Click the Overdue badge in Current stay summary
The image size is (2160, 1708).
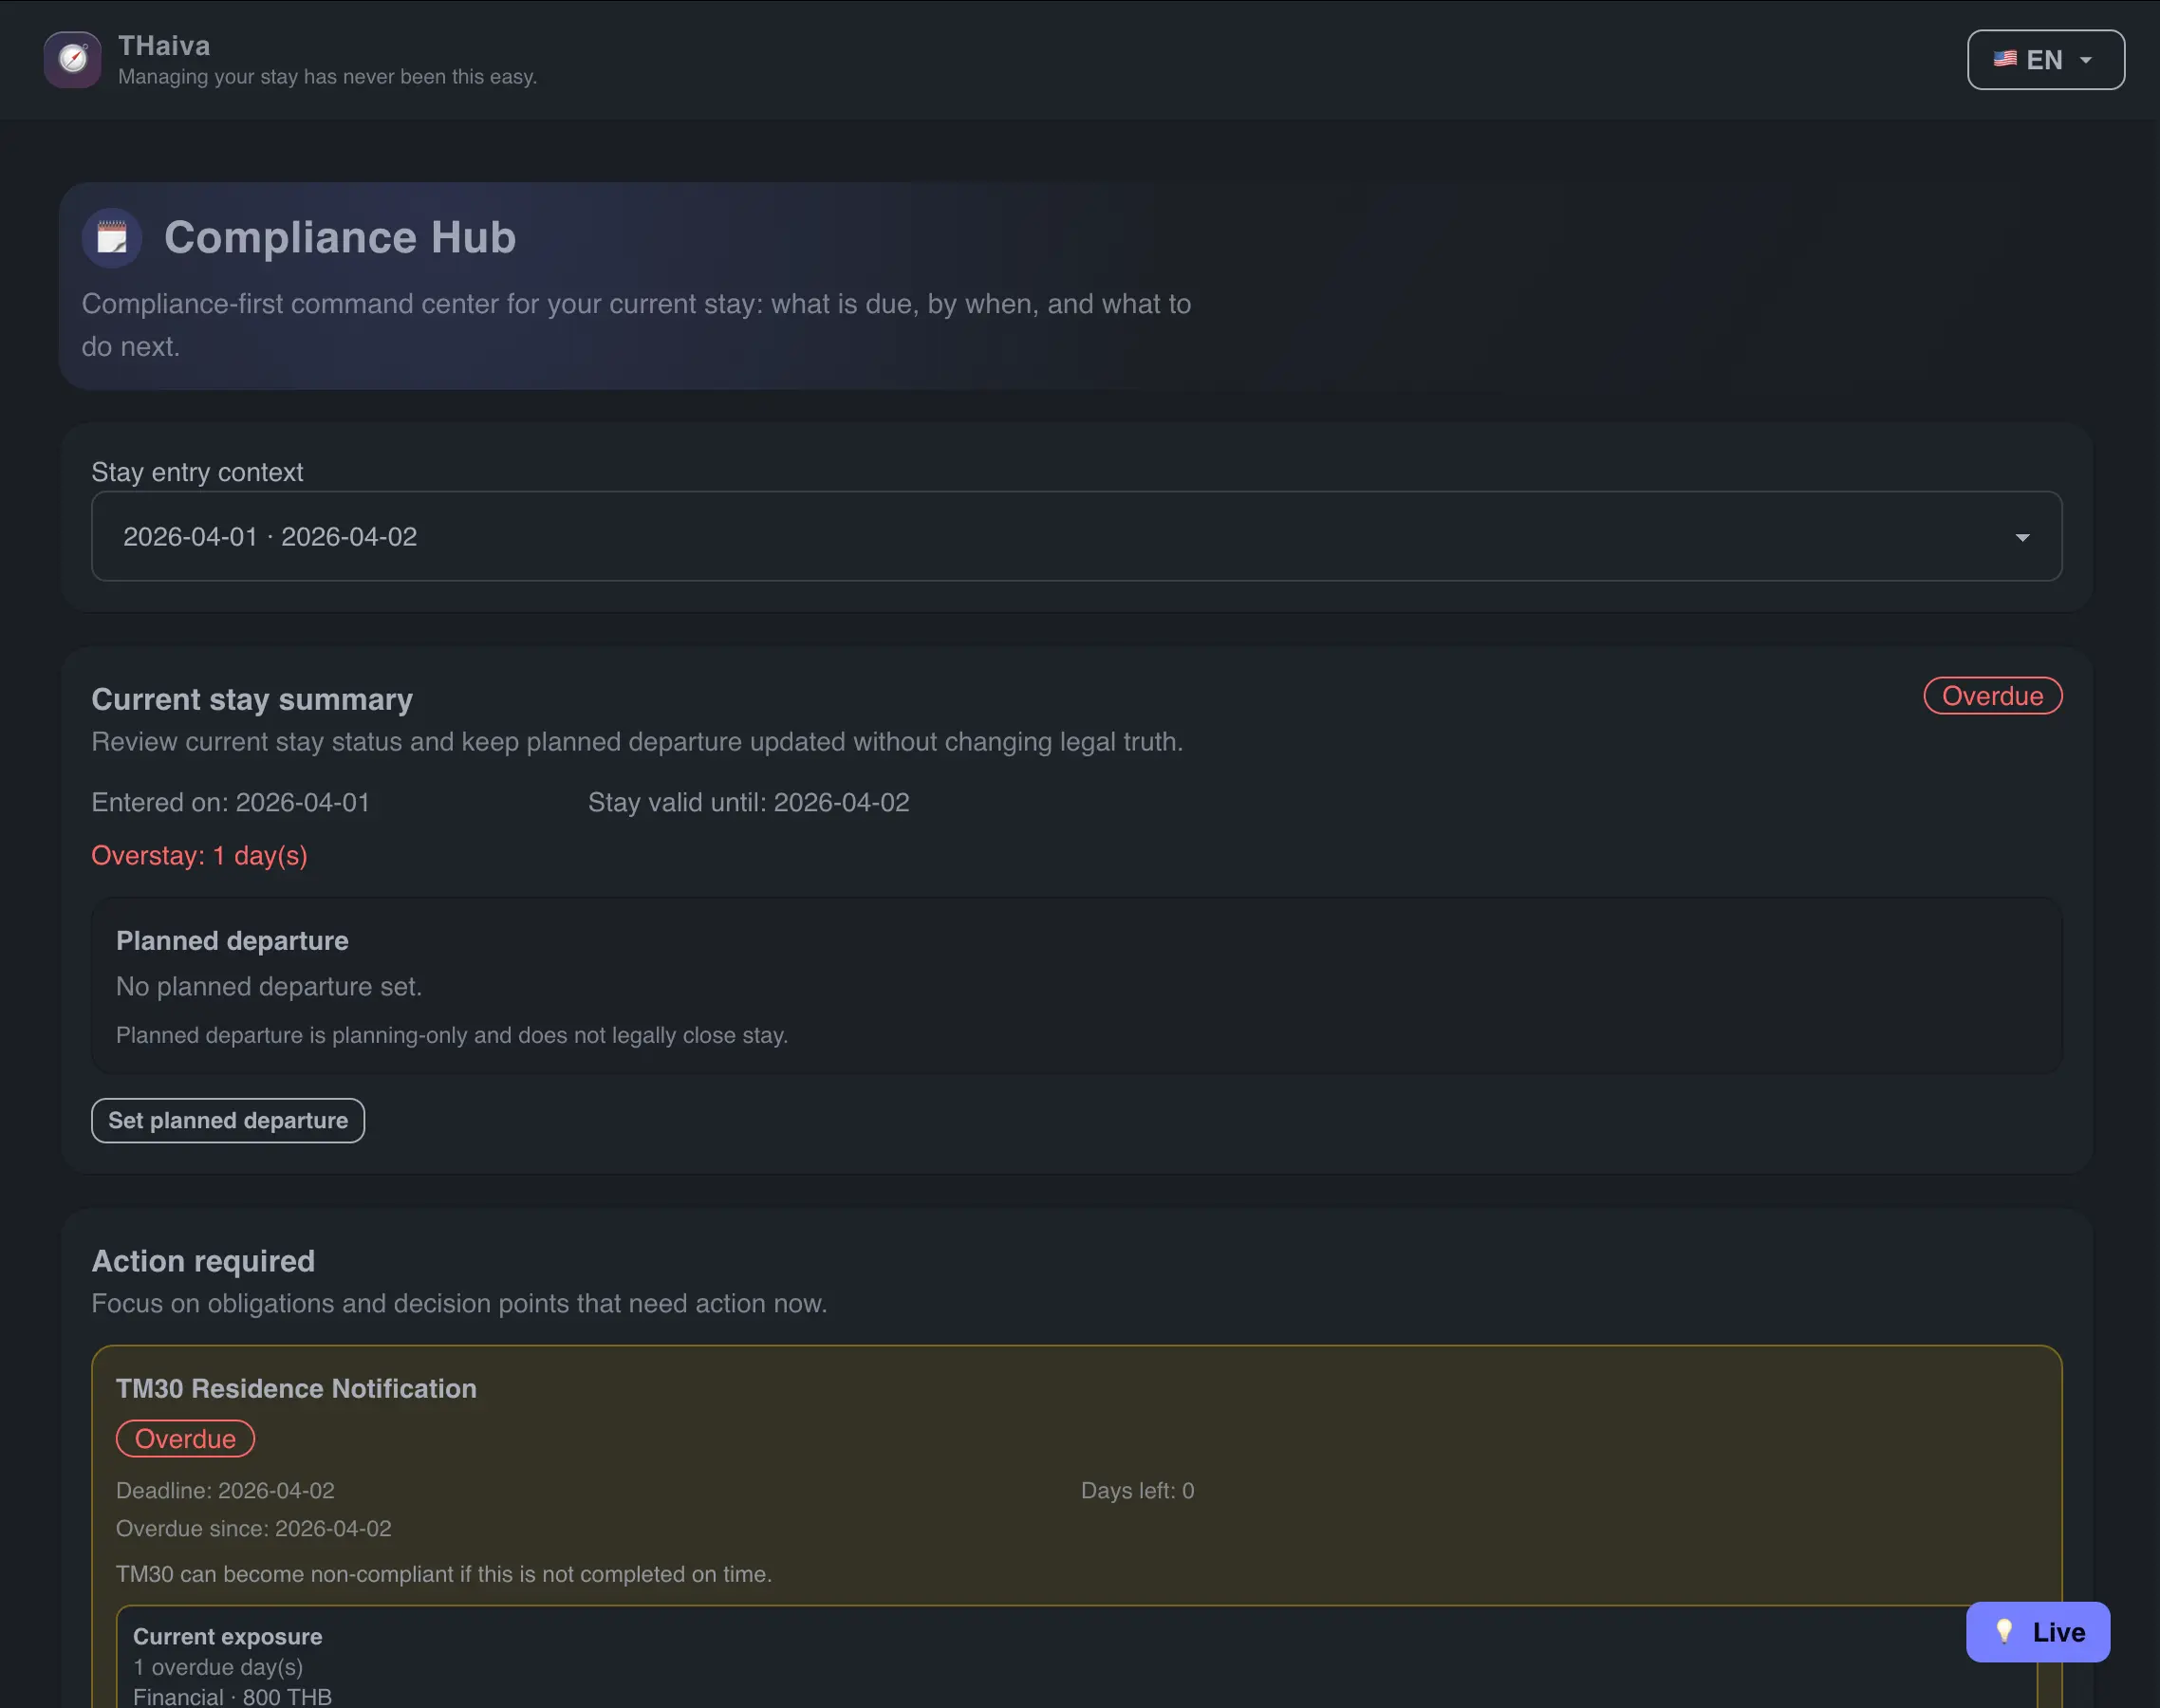click(1991, 696)
